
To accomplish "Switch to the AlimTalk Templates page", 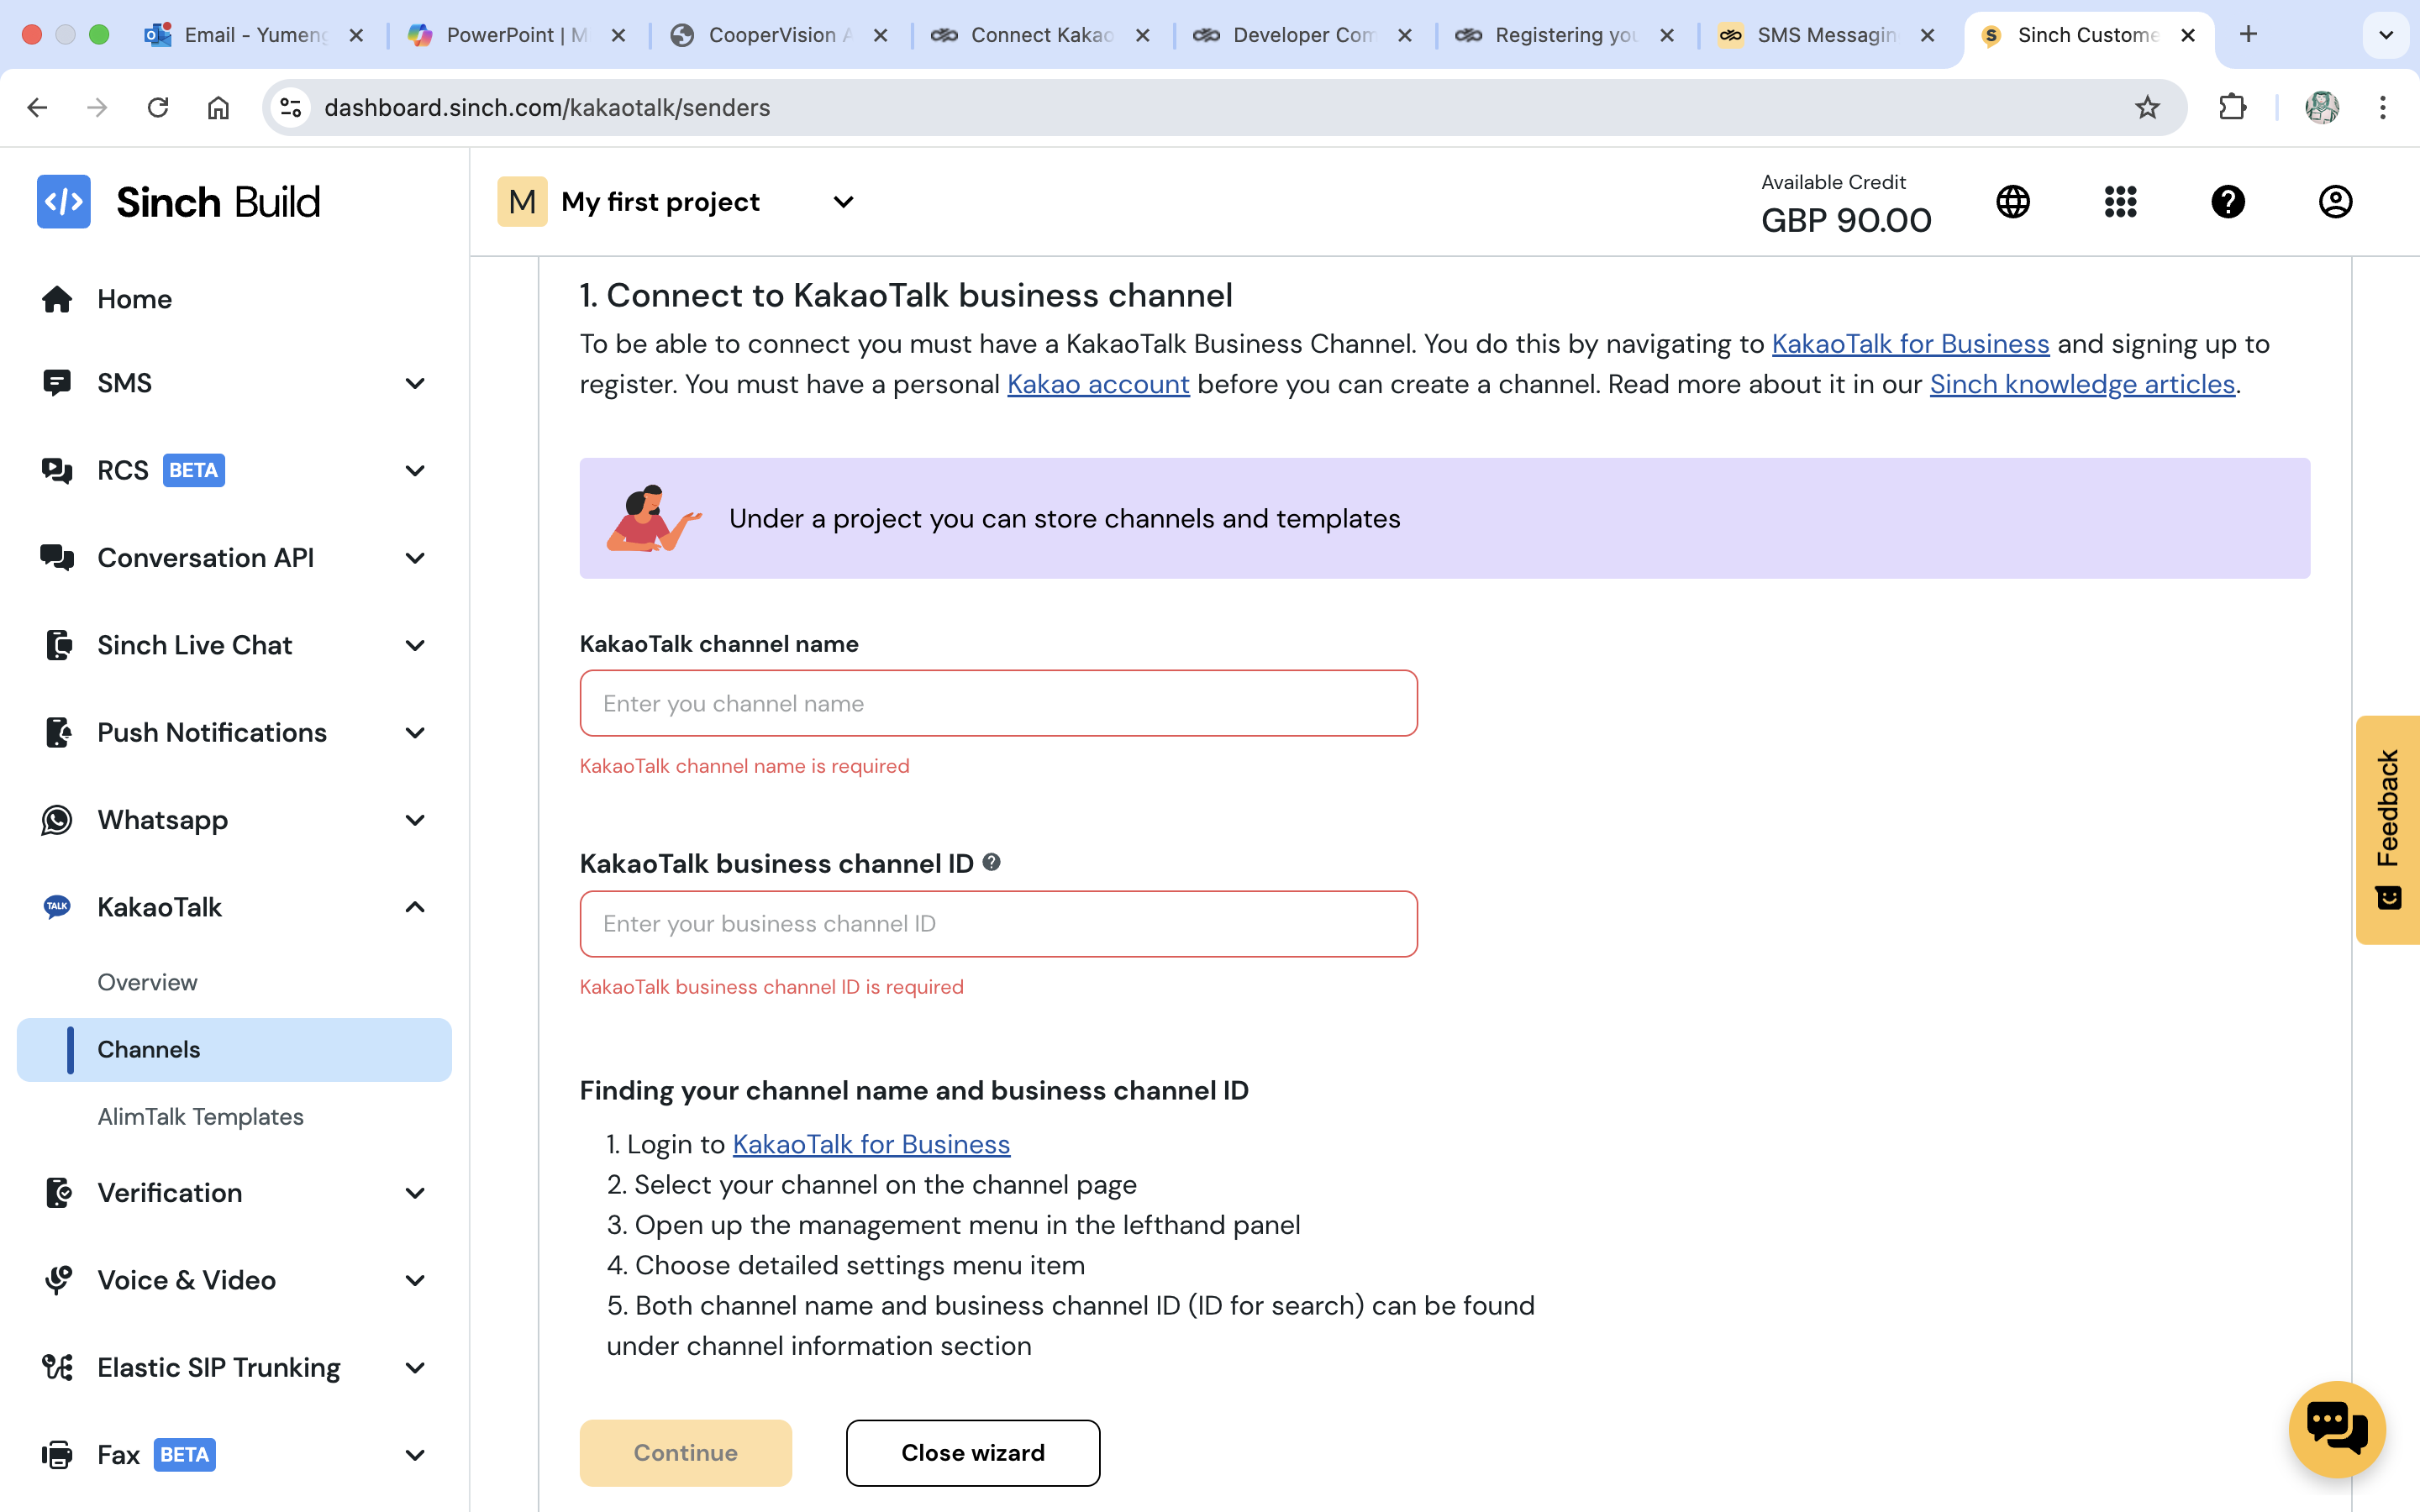I will (200, 1117).
